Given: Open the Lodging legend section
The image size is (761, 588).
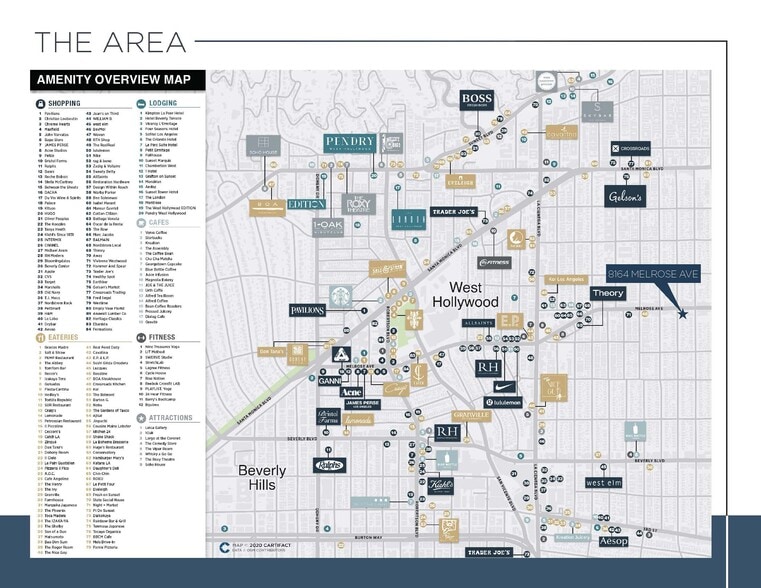Looking at the screenshot, I should [162, 103].
